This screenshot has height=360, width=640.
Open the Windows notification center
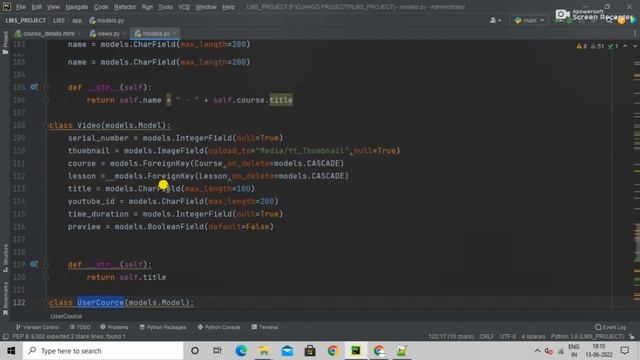tap(624, 351)
